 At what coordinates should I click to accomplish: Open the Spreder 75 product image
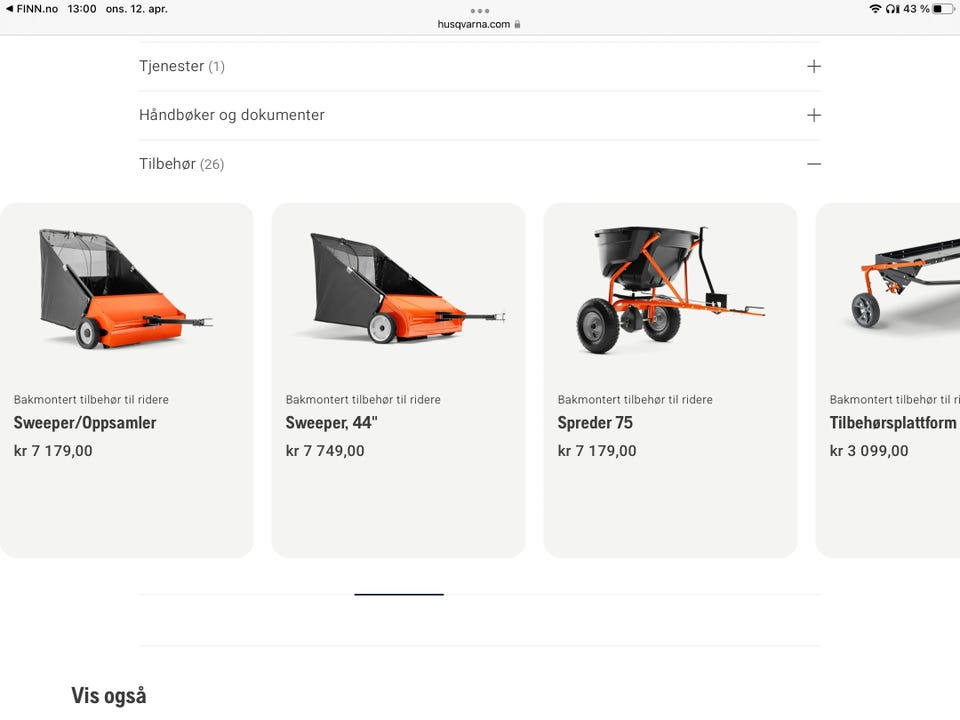click(x=670, y=289)
